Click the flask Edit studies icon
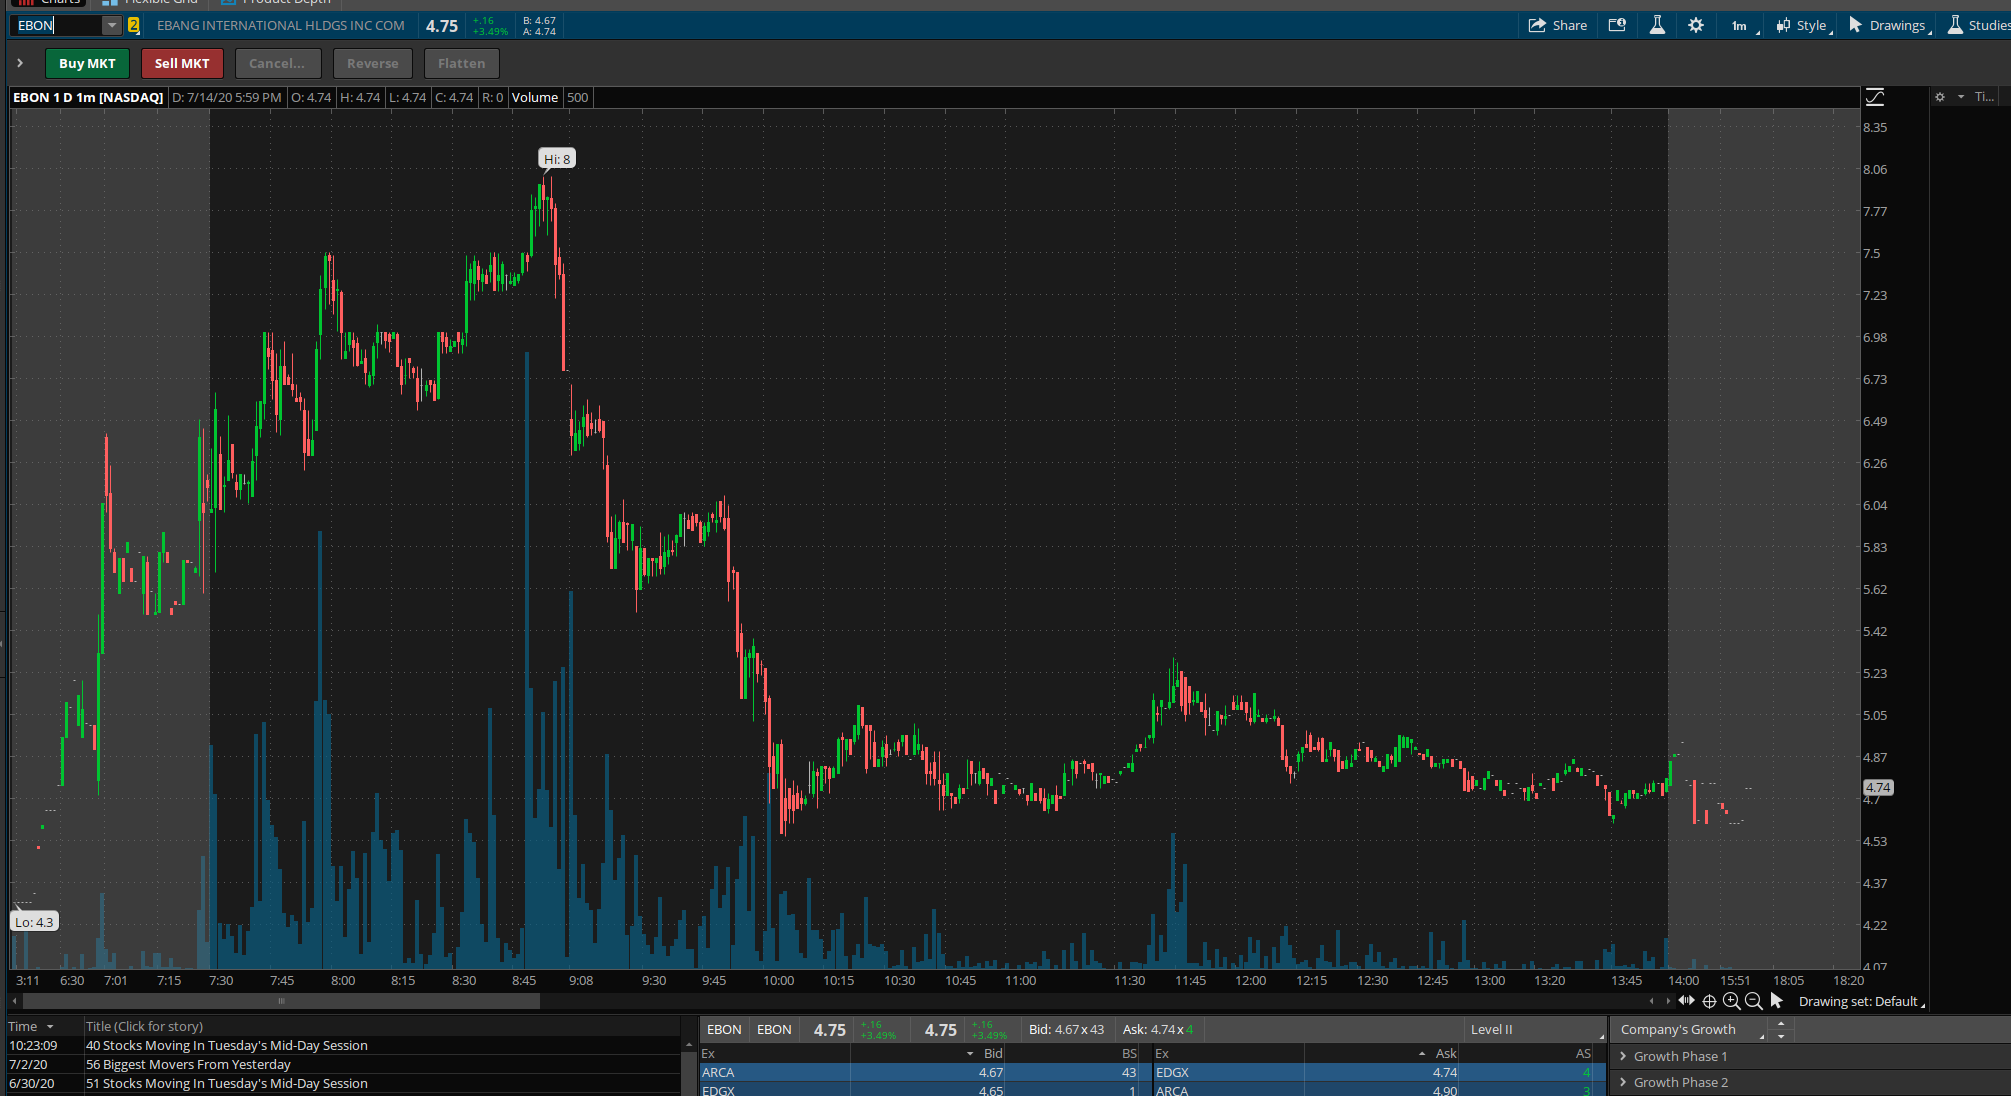The image size is (2011, 1096). click(1657, 25)
